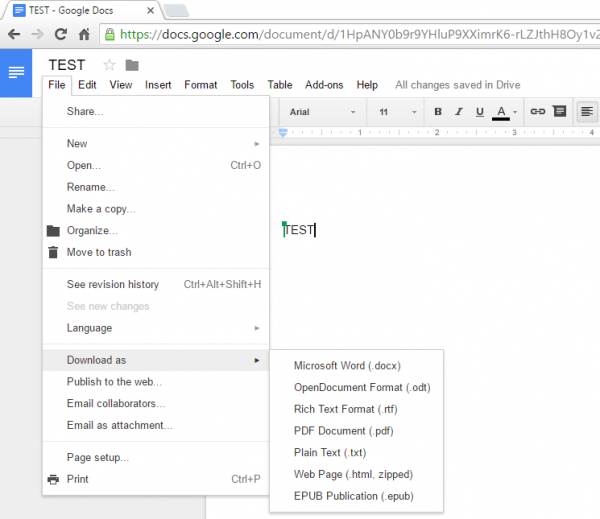
Task: Click the browser forward arrow
Action: pyautogui.click(x=37, y=34)
